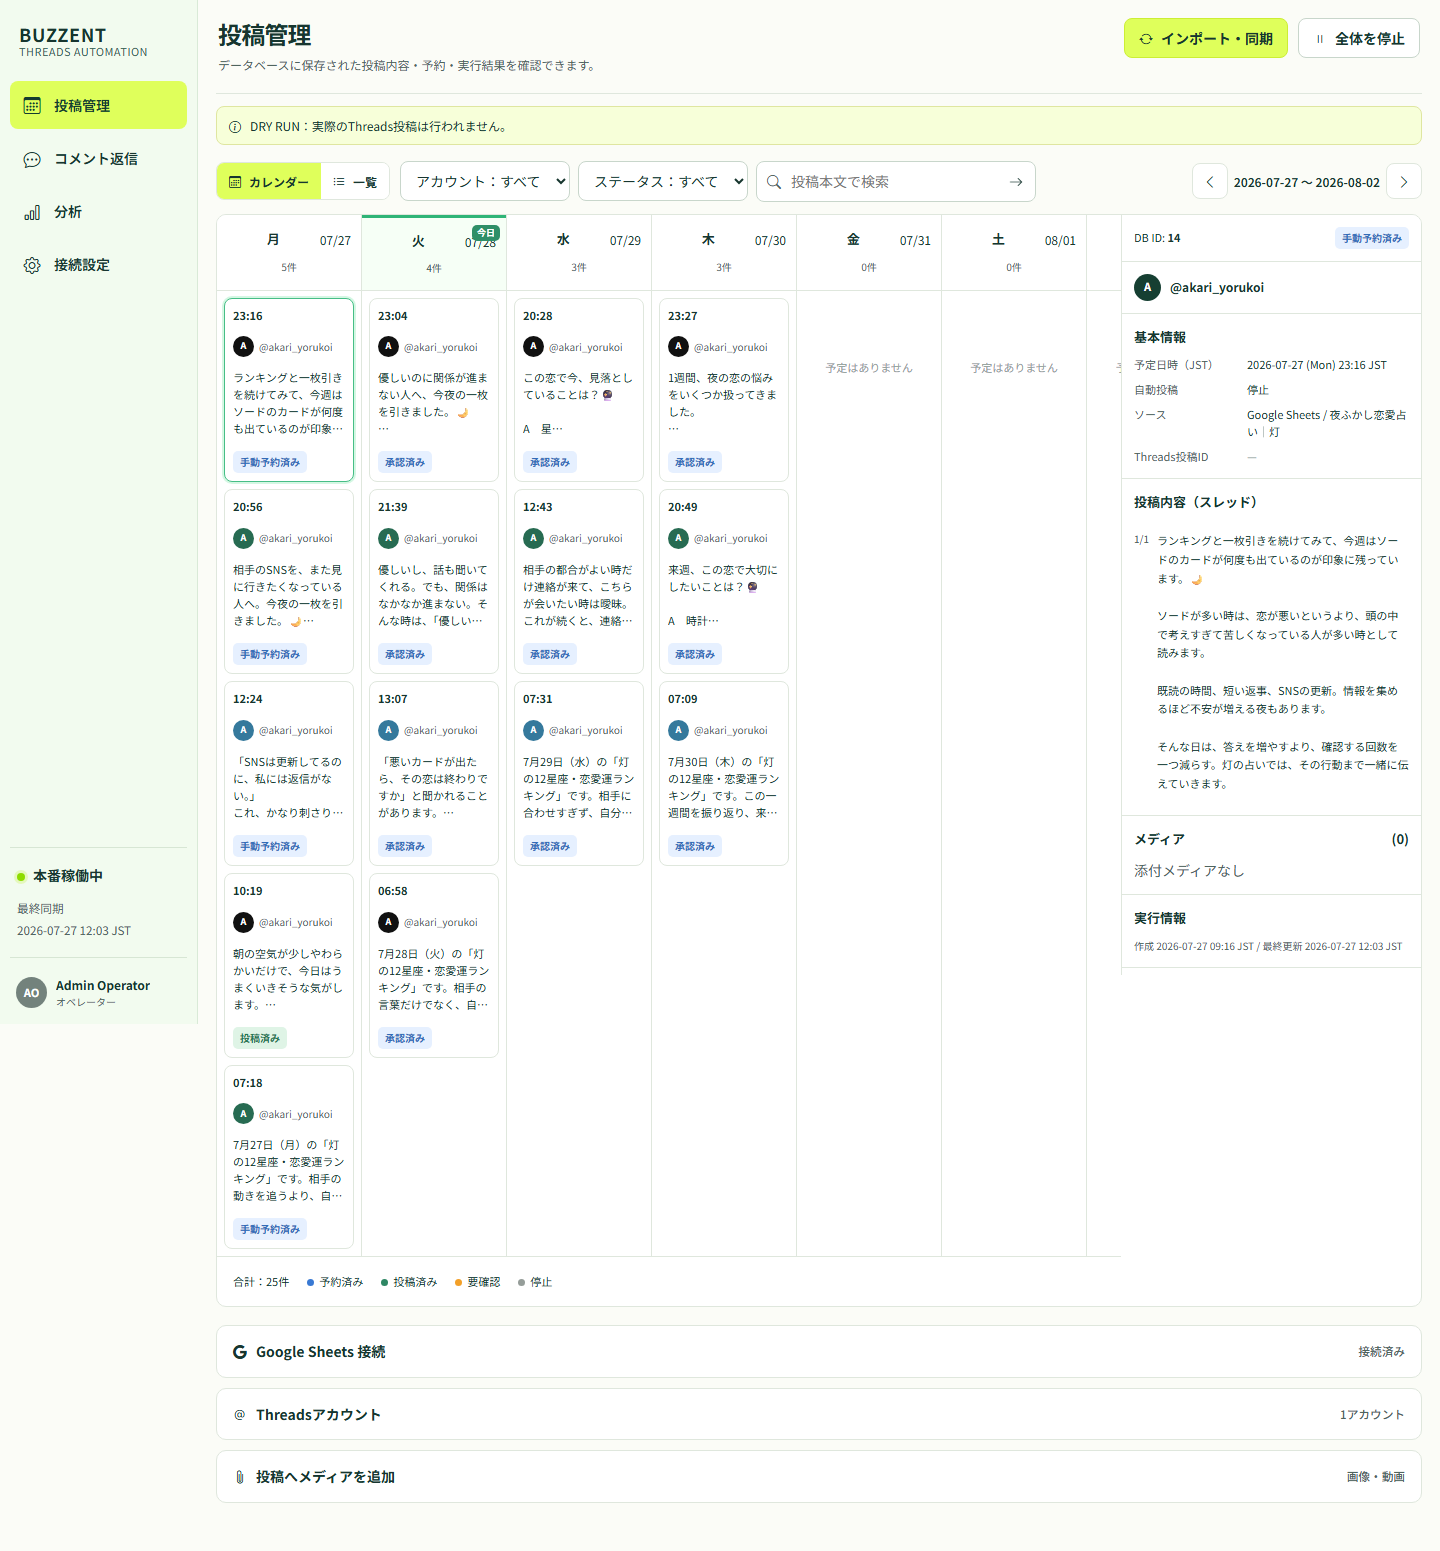Go to the next week with right chevron
The height and width of the screenshot is (1551, 1440).
pyautogui.click(x=1404, y=182)
